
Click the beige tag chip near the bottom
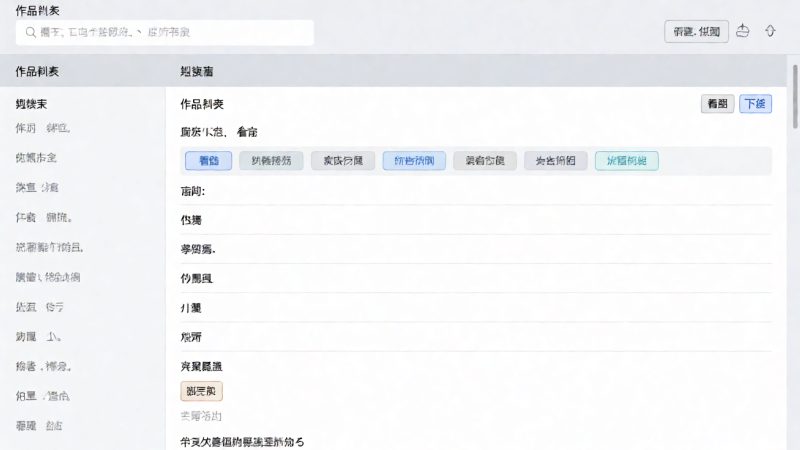202,391
